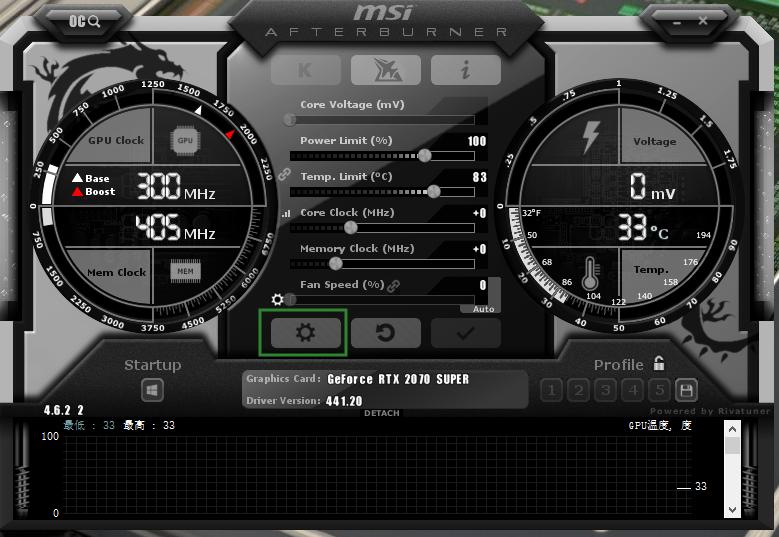Click the Boost clock red triangle legend
The height and width of the screenshot is (537, 779).
tap(78, 192)
